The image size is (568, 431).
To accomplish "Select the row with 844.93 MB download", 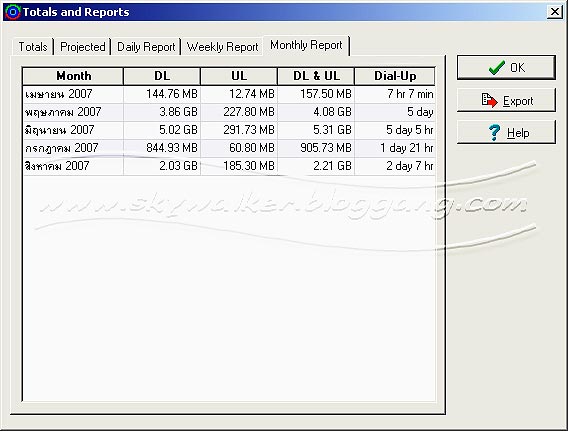I will [229, 148].
